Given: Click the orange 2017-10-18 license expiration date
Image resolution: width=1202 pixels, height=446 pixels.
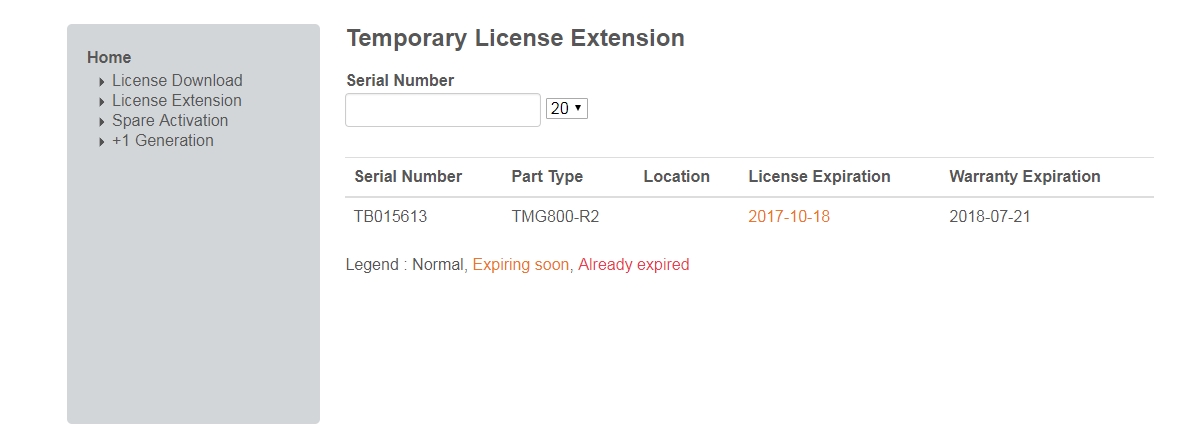Looking at the screenshot, I should [789, 216].
